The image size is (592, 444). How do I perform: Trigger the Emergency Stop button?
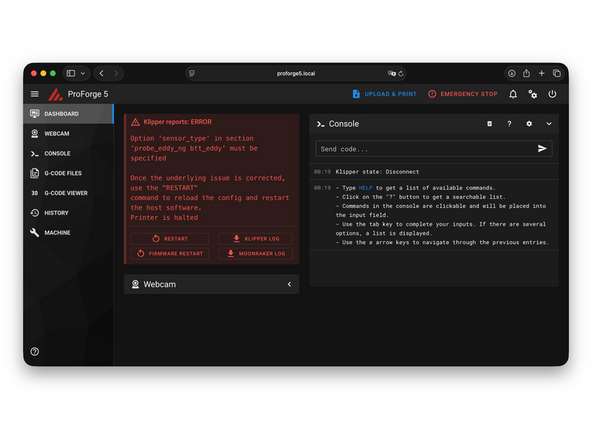(x=462, y=94)
